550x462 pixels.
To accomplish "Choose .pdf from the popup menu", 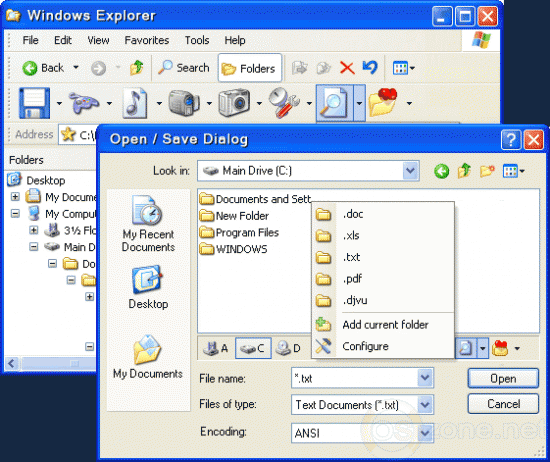I will pos(383,279).
